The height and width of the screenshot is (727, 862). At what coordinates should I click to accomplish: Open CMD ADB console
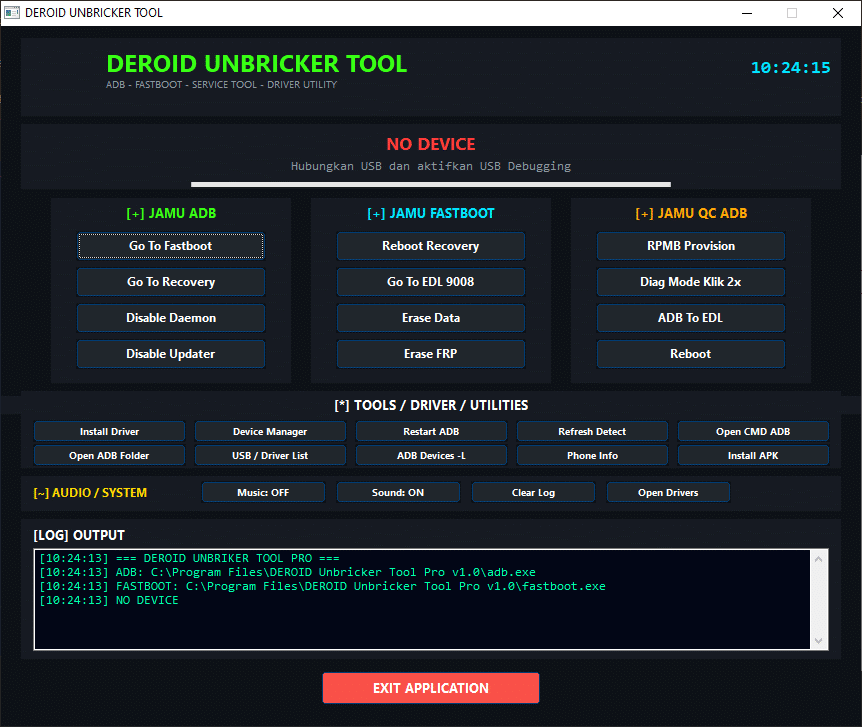753,432
